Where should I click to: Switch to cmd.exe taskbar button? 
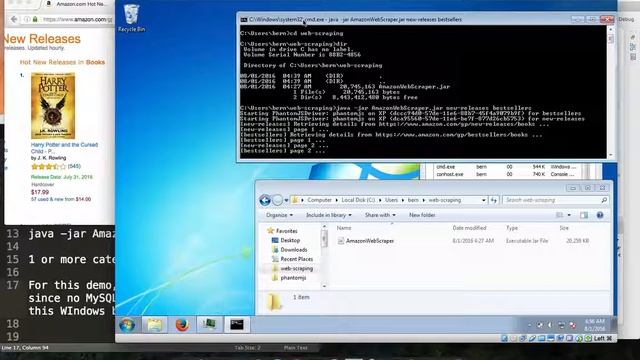pyautogui.click(x=237, y=325)
